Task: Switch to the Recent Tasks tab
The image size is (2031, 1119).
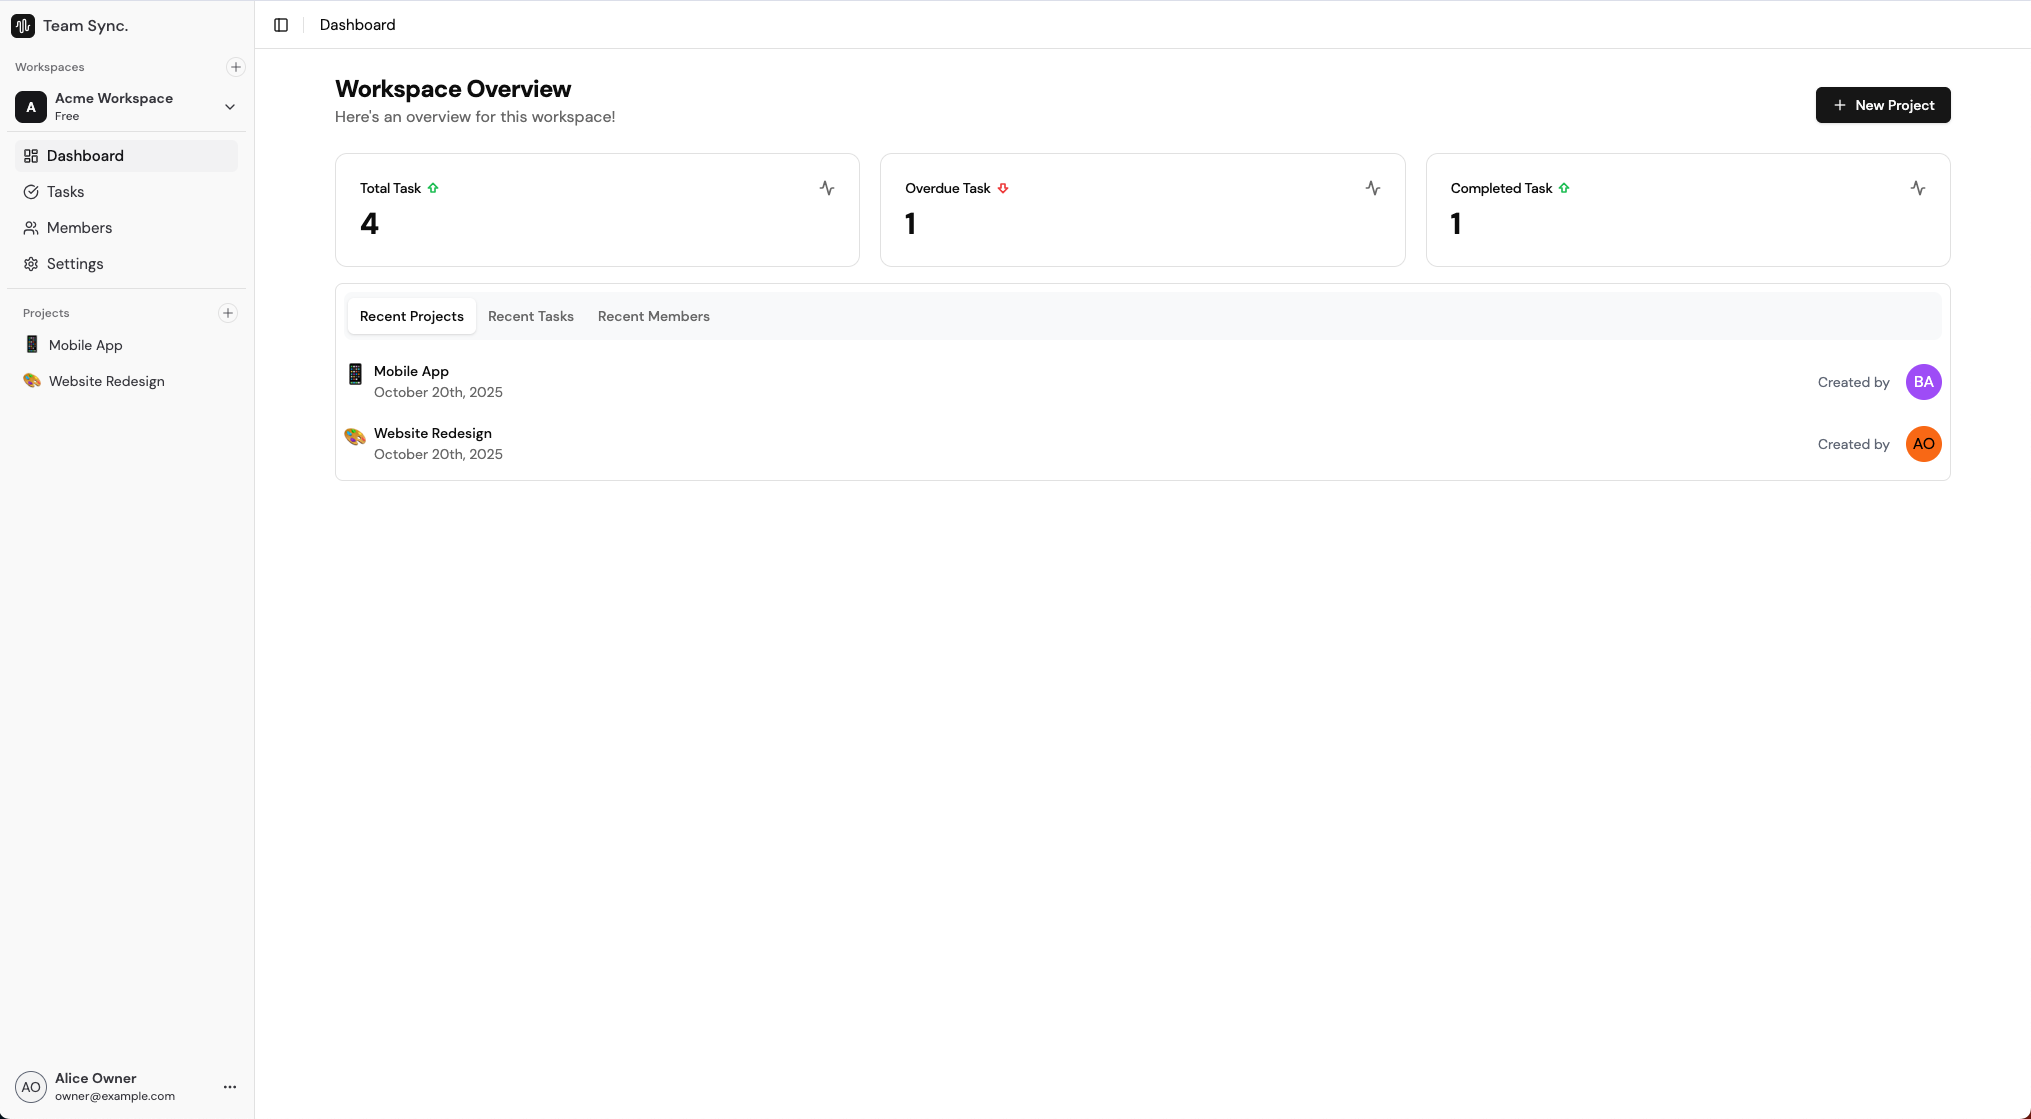Action: click(x=530, y=316)
